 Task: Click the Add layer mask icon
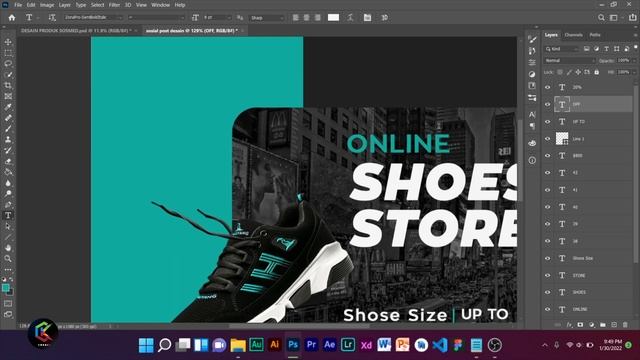580,325
